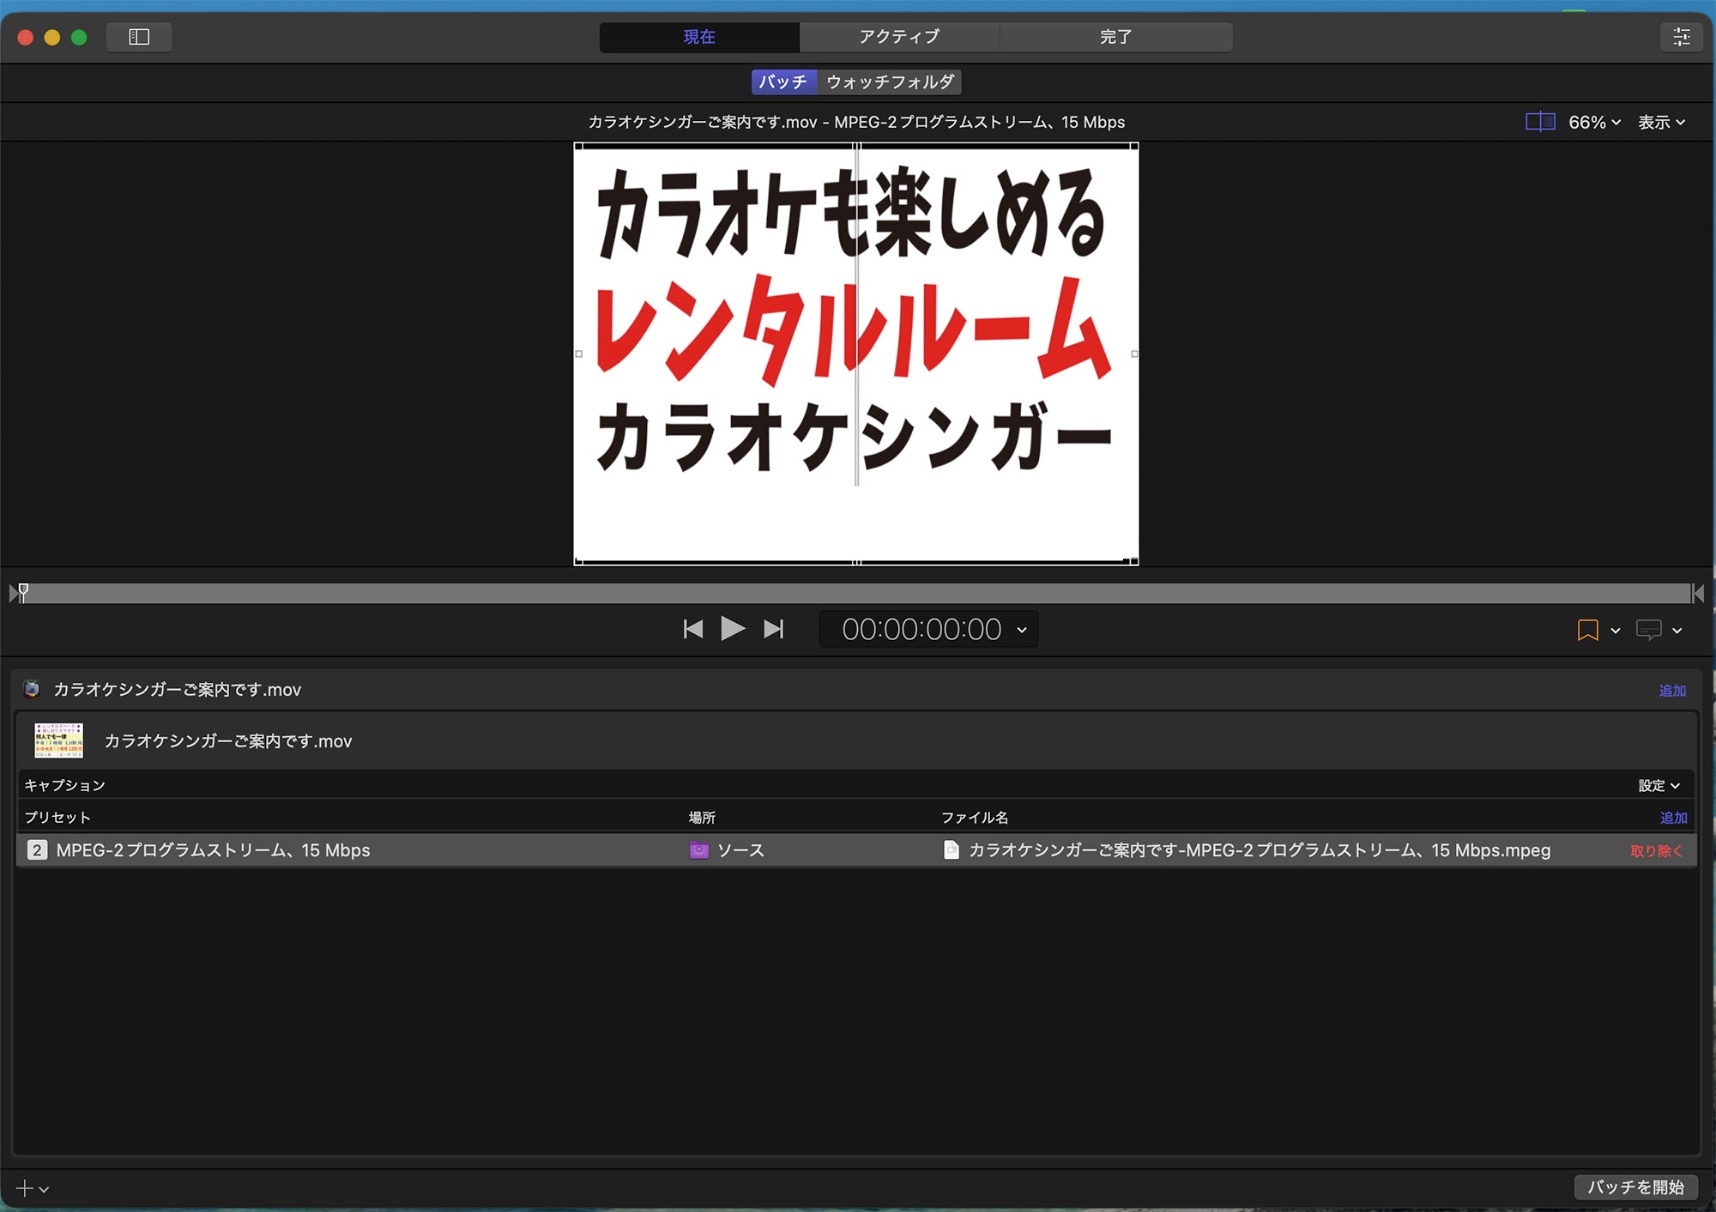Open the timecode display dropdown

pos(1021,630)
